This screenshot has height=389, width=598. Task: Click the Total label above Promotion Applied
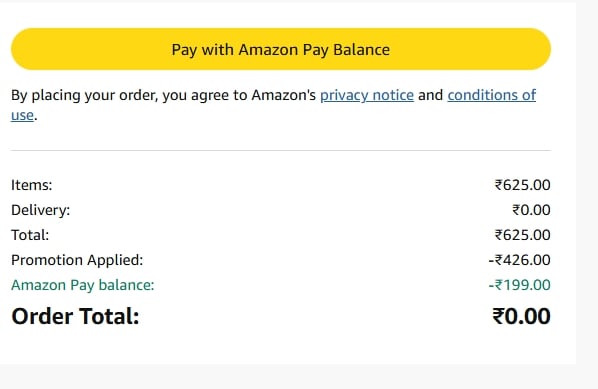click(30, 235)
